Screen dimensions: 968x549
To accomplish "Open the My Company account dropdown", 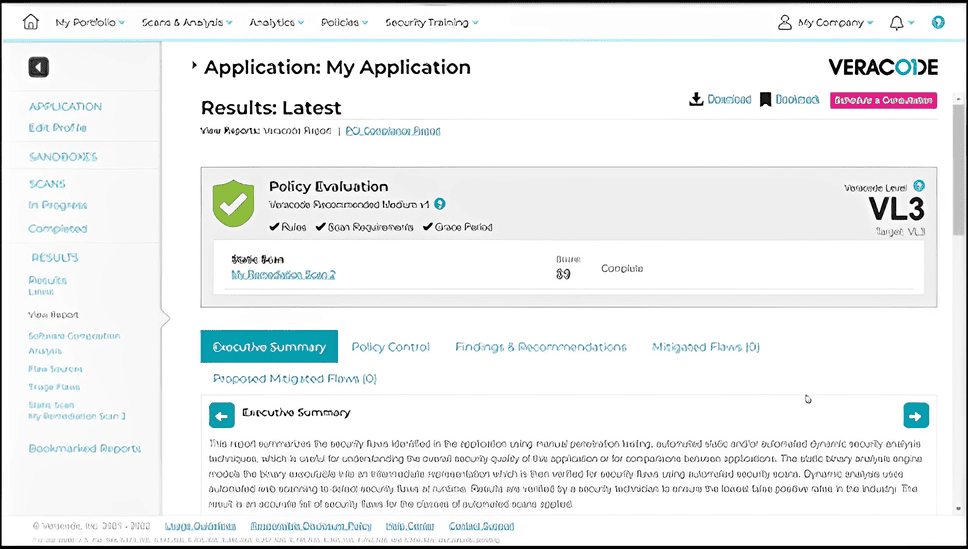I will tap(825, 22).
